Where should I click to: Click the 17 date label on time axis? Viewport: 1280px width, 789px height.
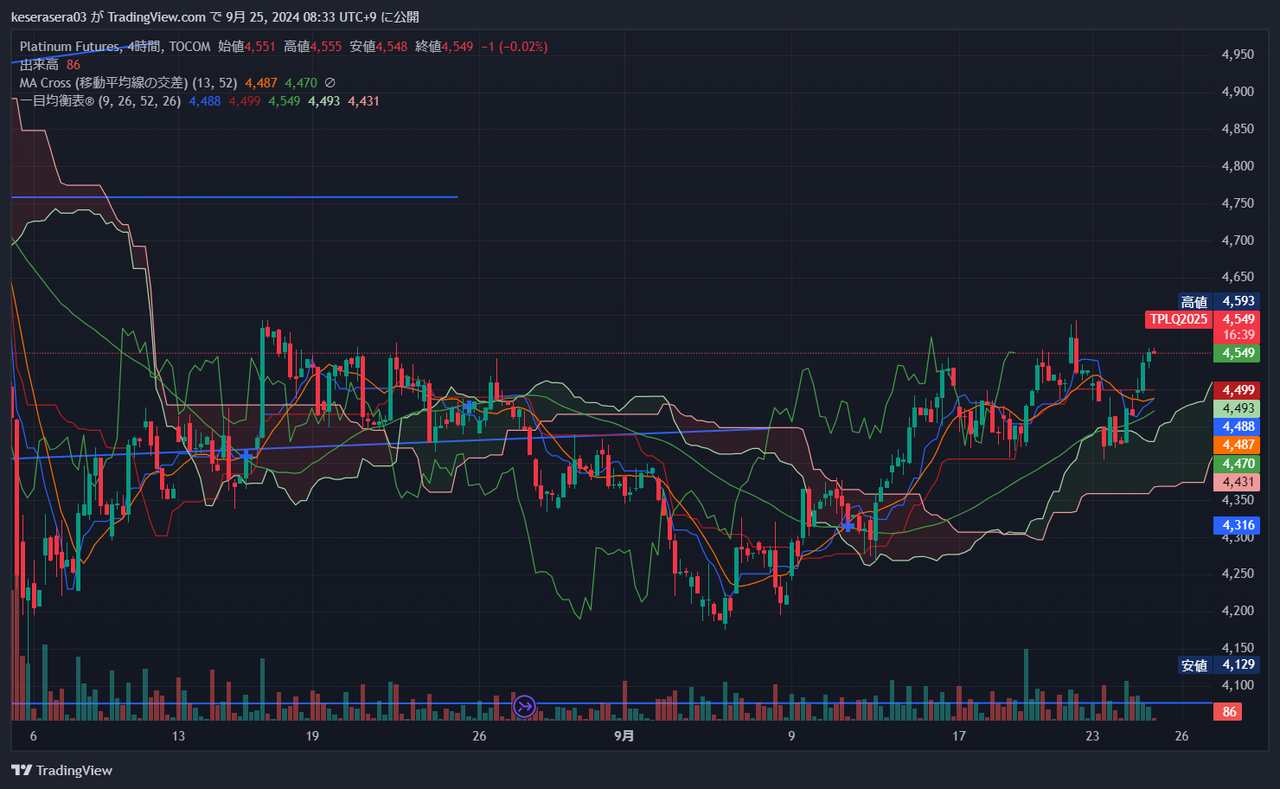point(959,737)
